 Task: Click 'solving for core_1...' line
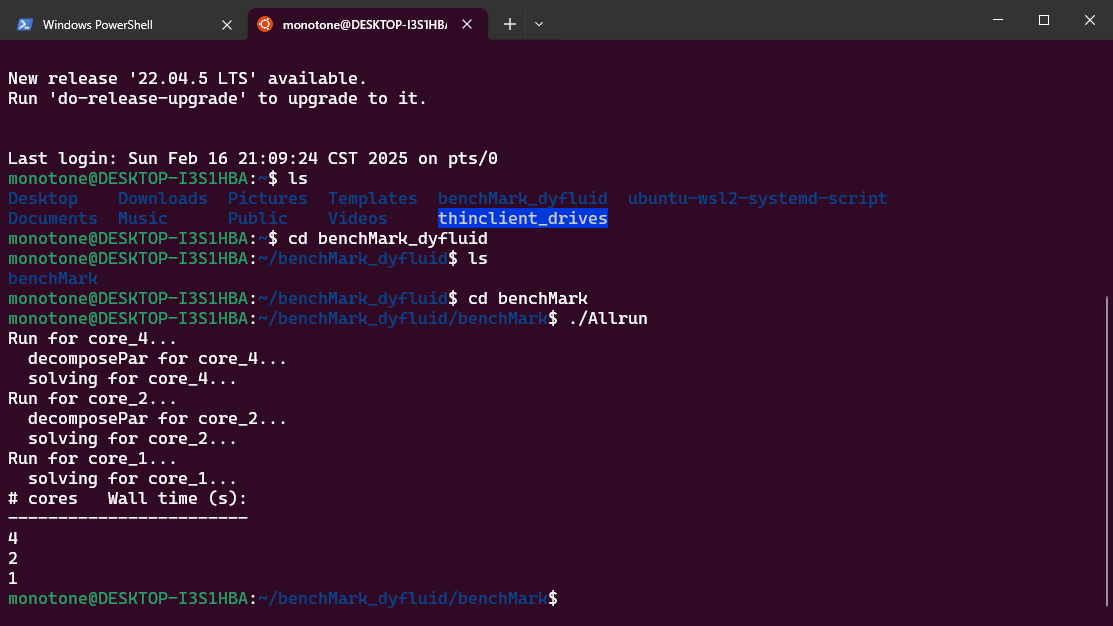click(x=132, y=478)
